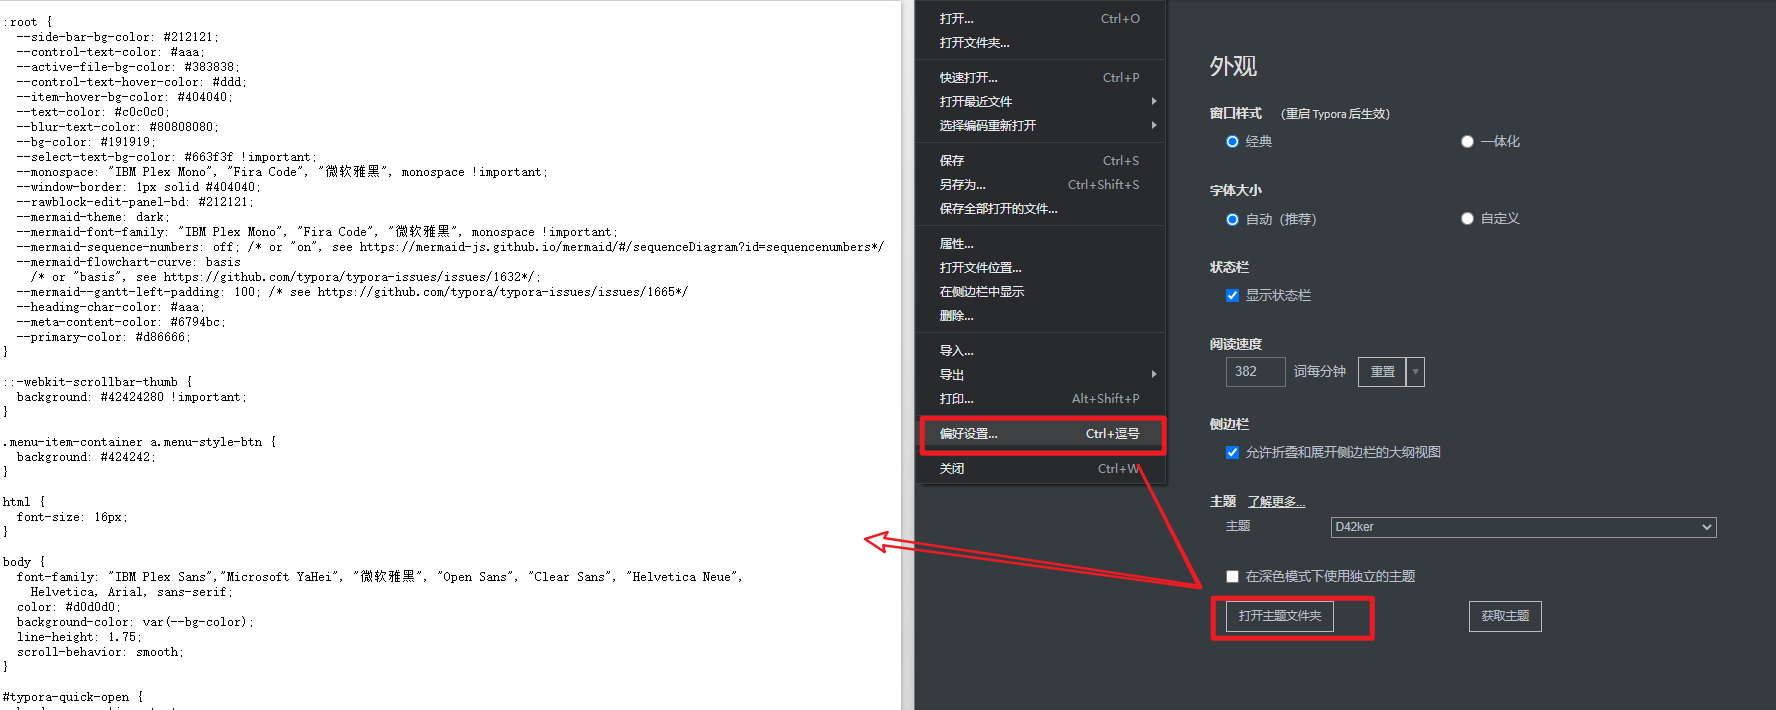Expand the 导出 submenu
The width and height of the screenshot is (1776, 710).
click(x=1153, y=375)
